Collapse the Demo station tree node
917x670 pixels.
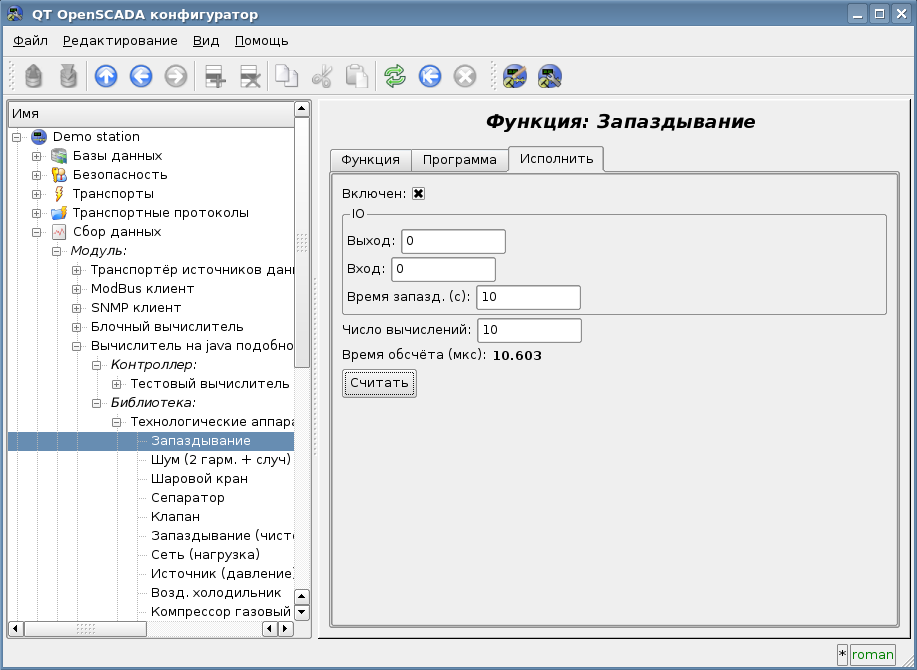pyautogui.click(x=17, y=137)
